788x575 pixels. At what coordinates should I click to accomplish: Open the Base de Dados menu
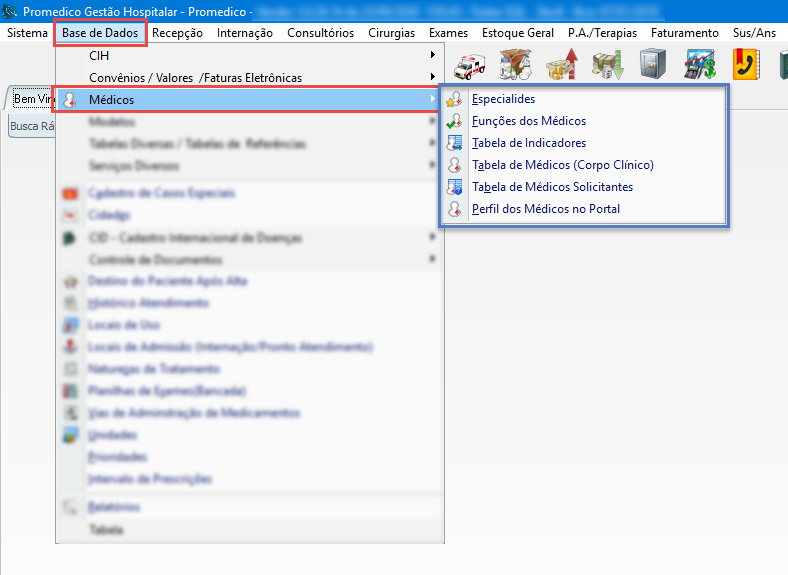point(100,33)
